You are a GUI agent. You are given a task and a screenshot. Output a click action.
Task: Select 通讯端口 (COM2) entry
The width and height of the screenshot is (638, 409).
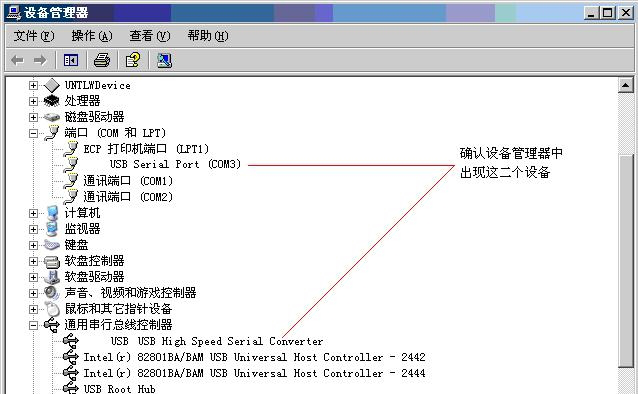(x=128, y=197)
